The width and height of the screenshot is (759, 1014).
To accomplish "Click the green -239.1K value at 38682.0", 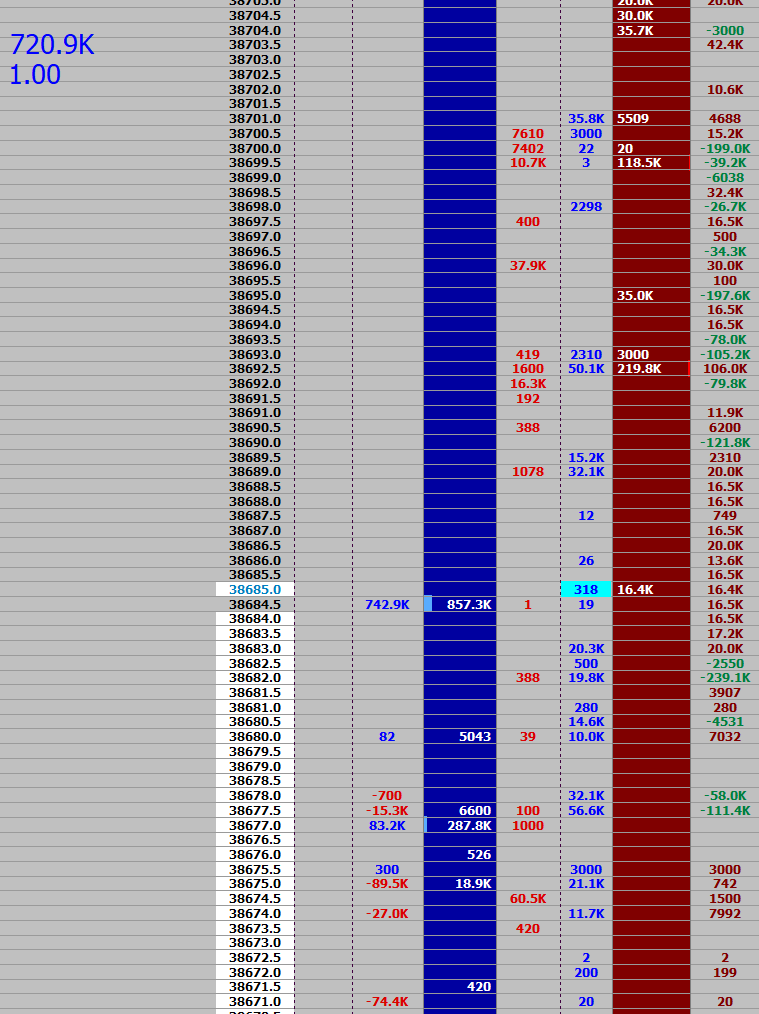I will (725, 678).
